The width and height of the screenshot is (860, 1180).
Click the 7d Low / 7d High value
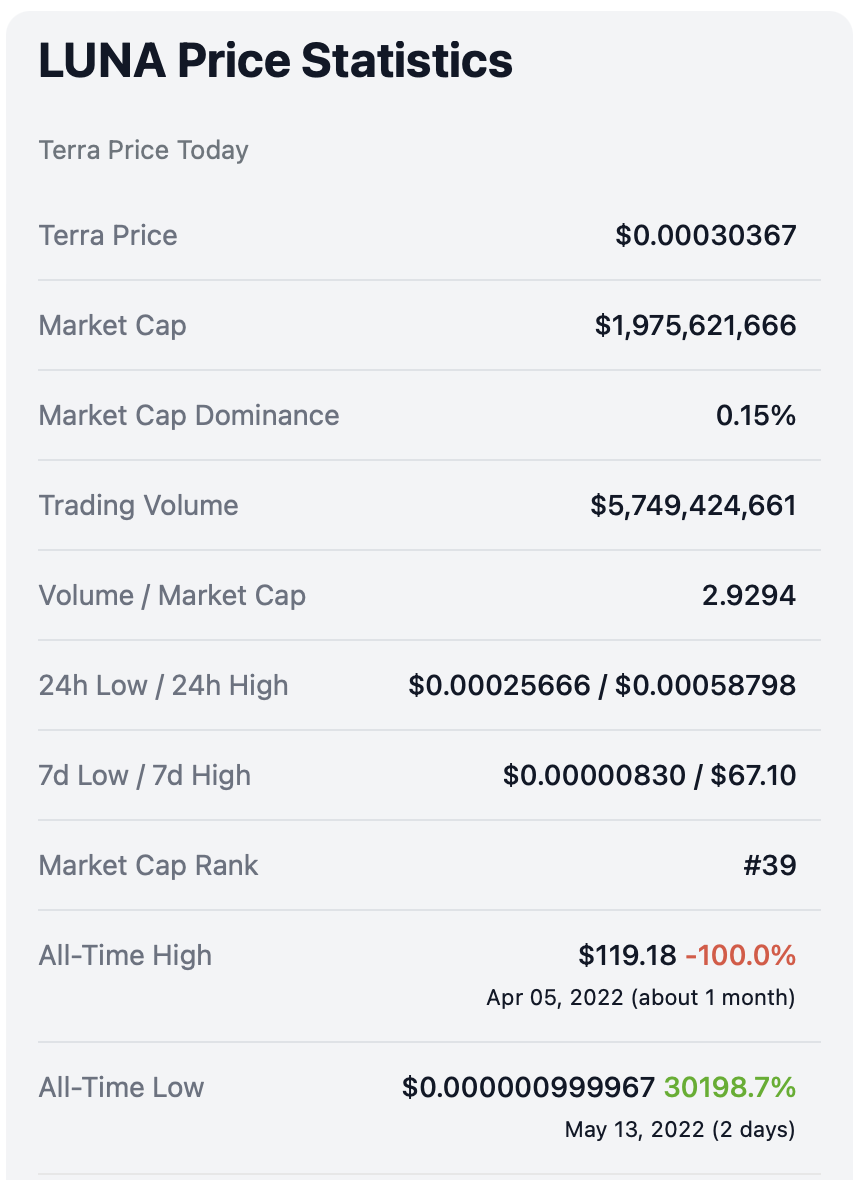pos(649,776)
